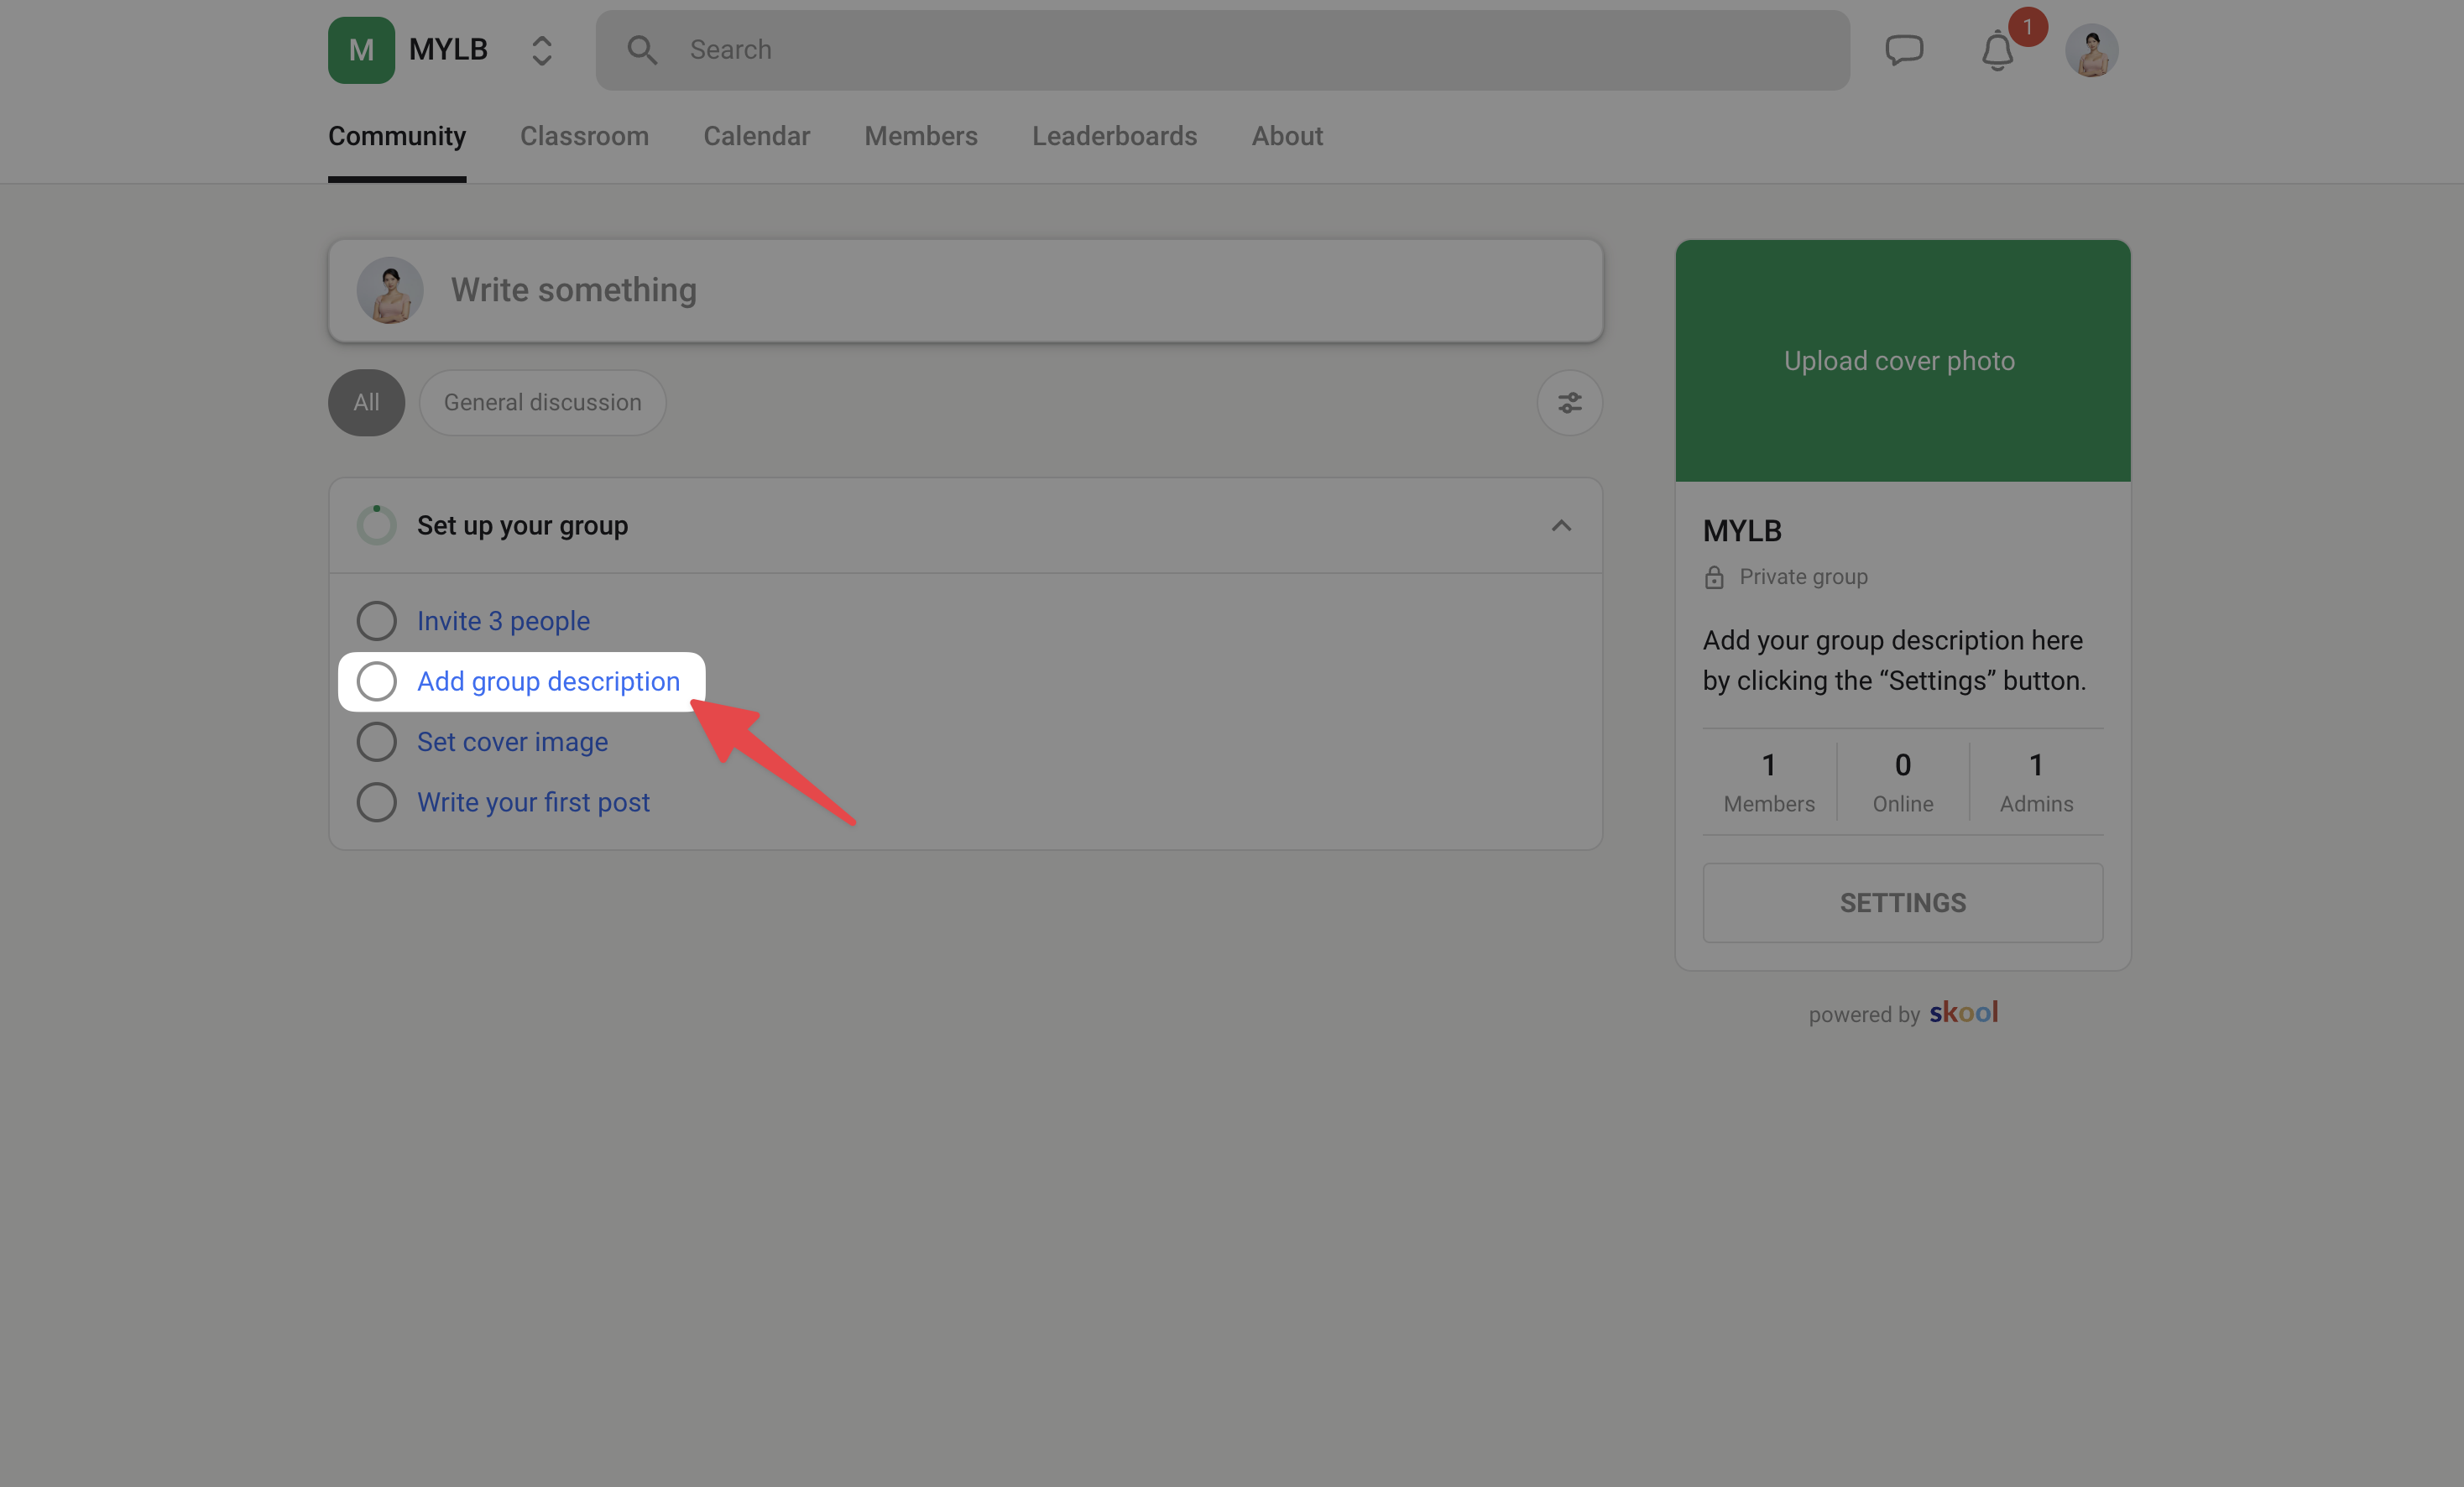Open the post filter sliders icon
2464x1487 pixels.
[1569, 403]
